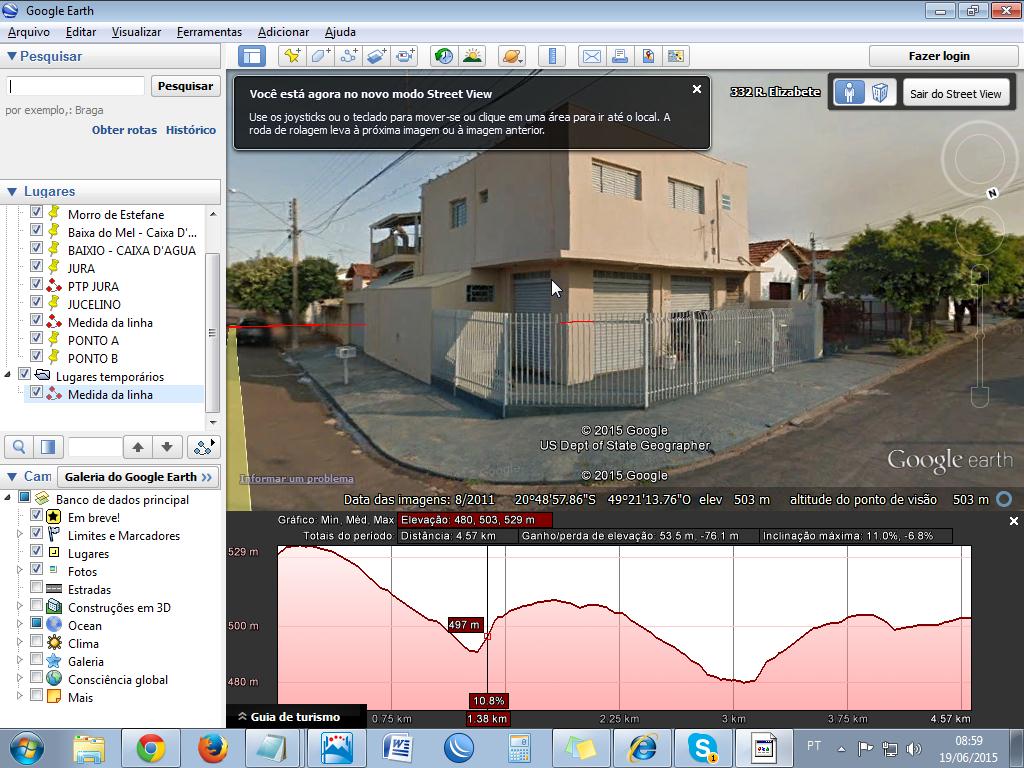The image size is (1024, 768).
Task: Collapse the Camadas panel
Action: click(12, 477)
